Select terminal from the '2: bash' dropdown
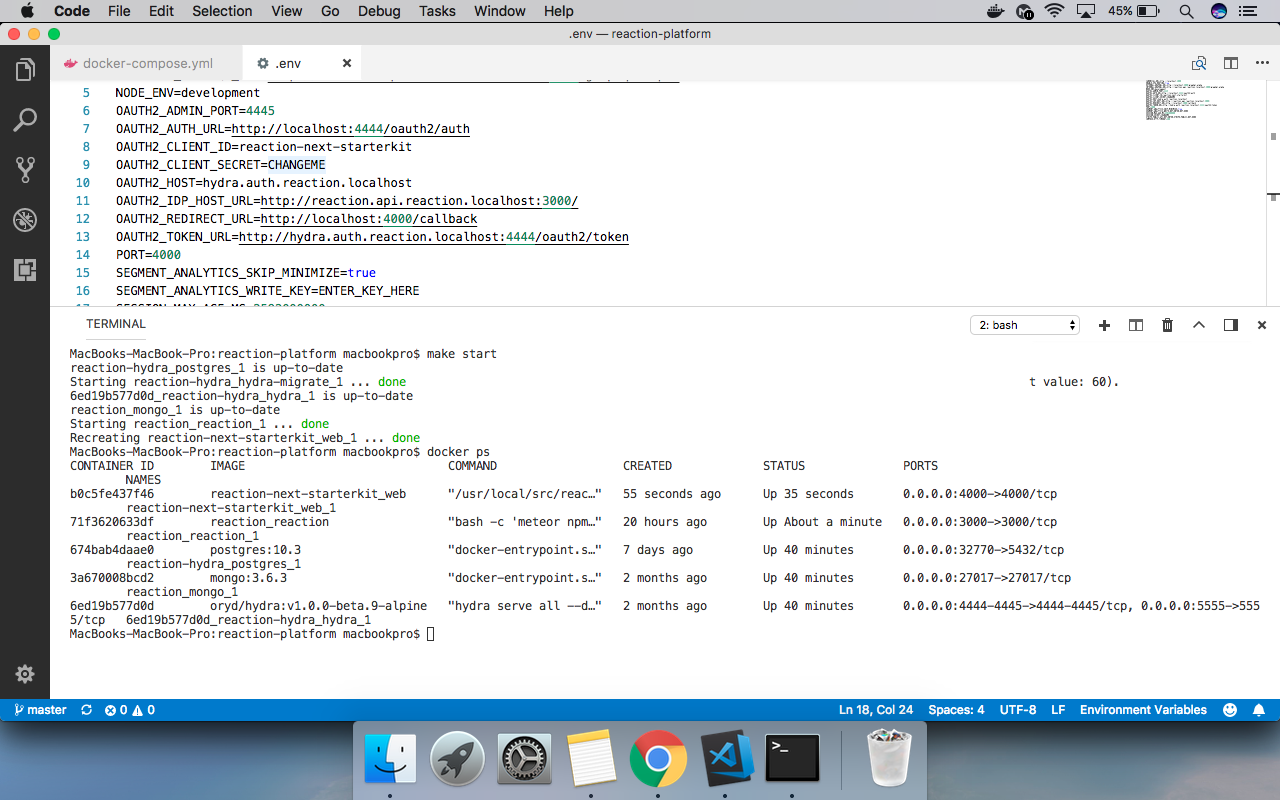The height and width of the screenshot is (800, 1280). tap(1025, 325)
